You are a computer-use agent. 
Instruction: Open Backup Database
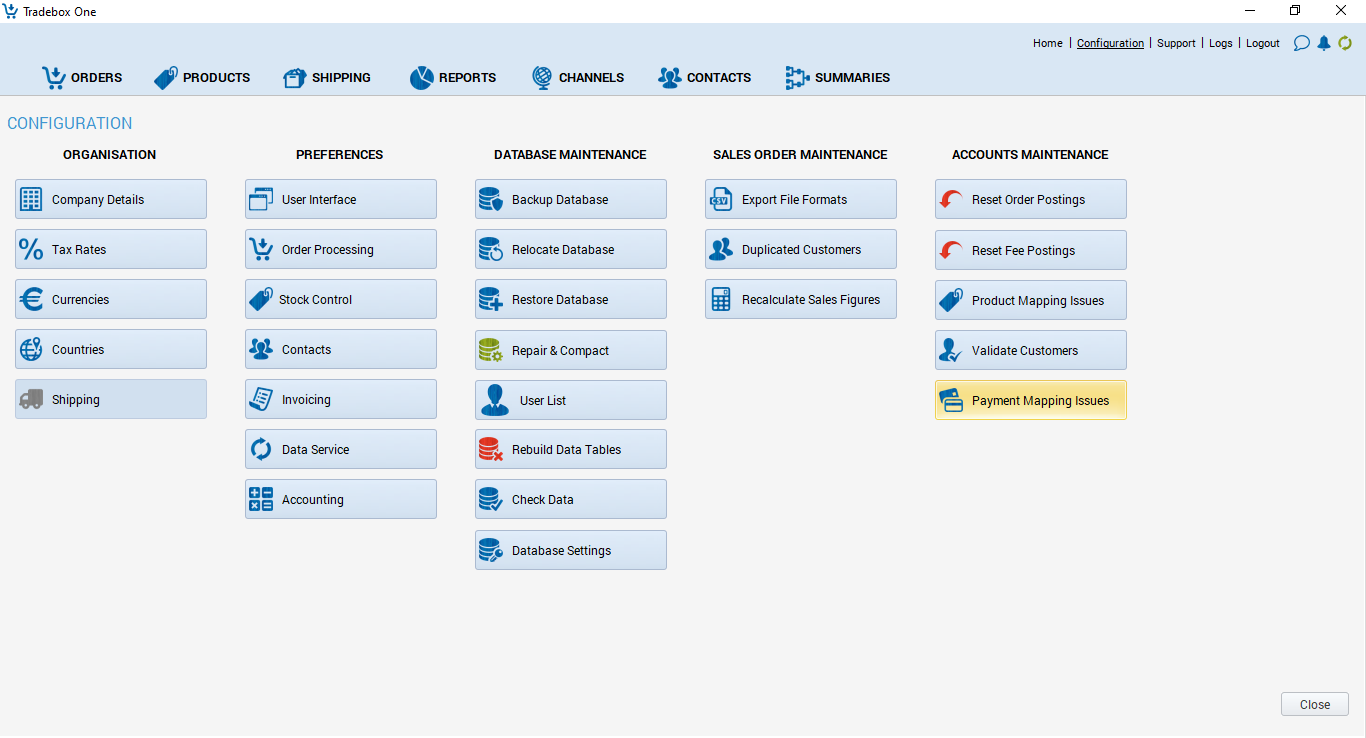click(571, 199)
